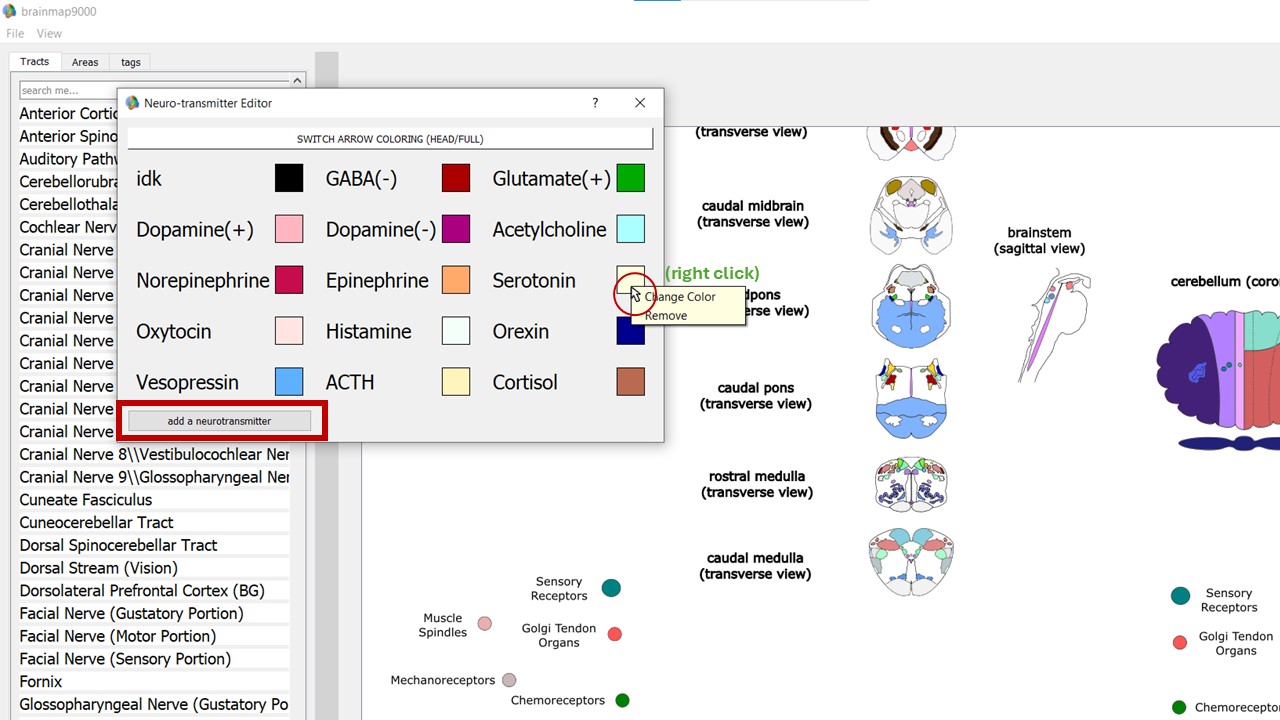Click the GABA(-) dark red swatch
This screenshot has width=1280, height=720.
coord(456,179)
